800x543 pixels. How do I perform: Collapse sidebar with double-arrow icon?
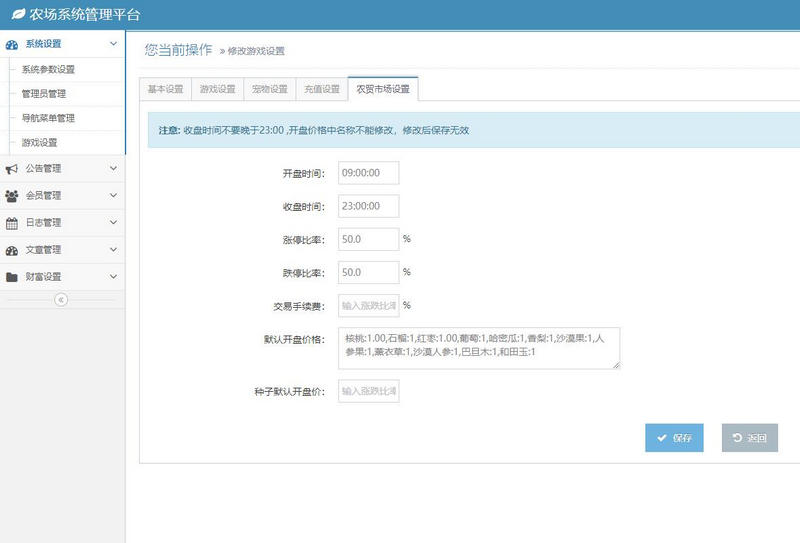(61, 300)
